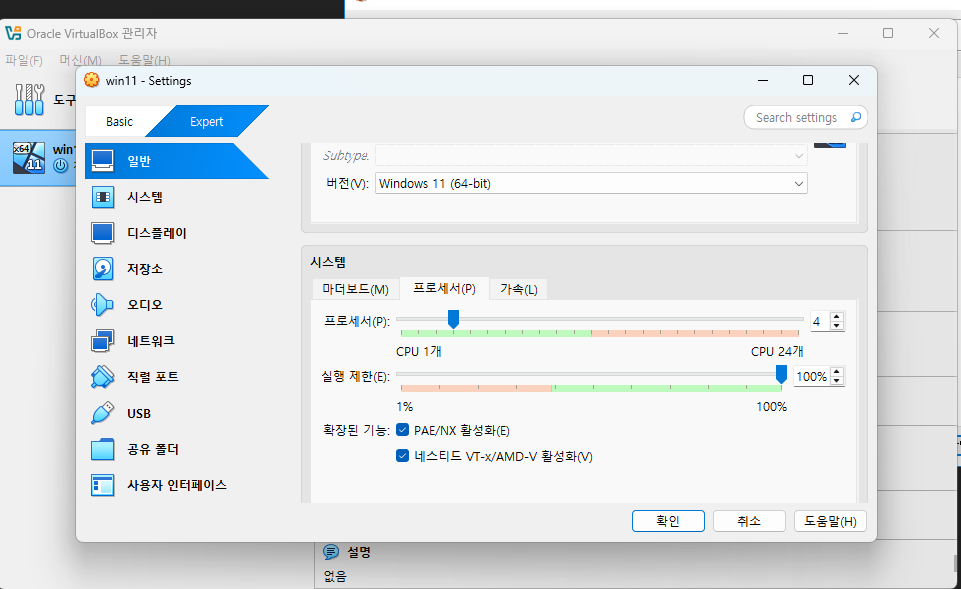
Task: Toggle the PAE/NX 활성화 checkbox
Action: [403, 430]
